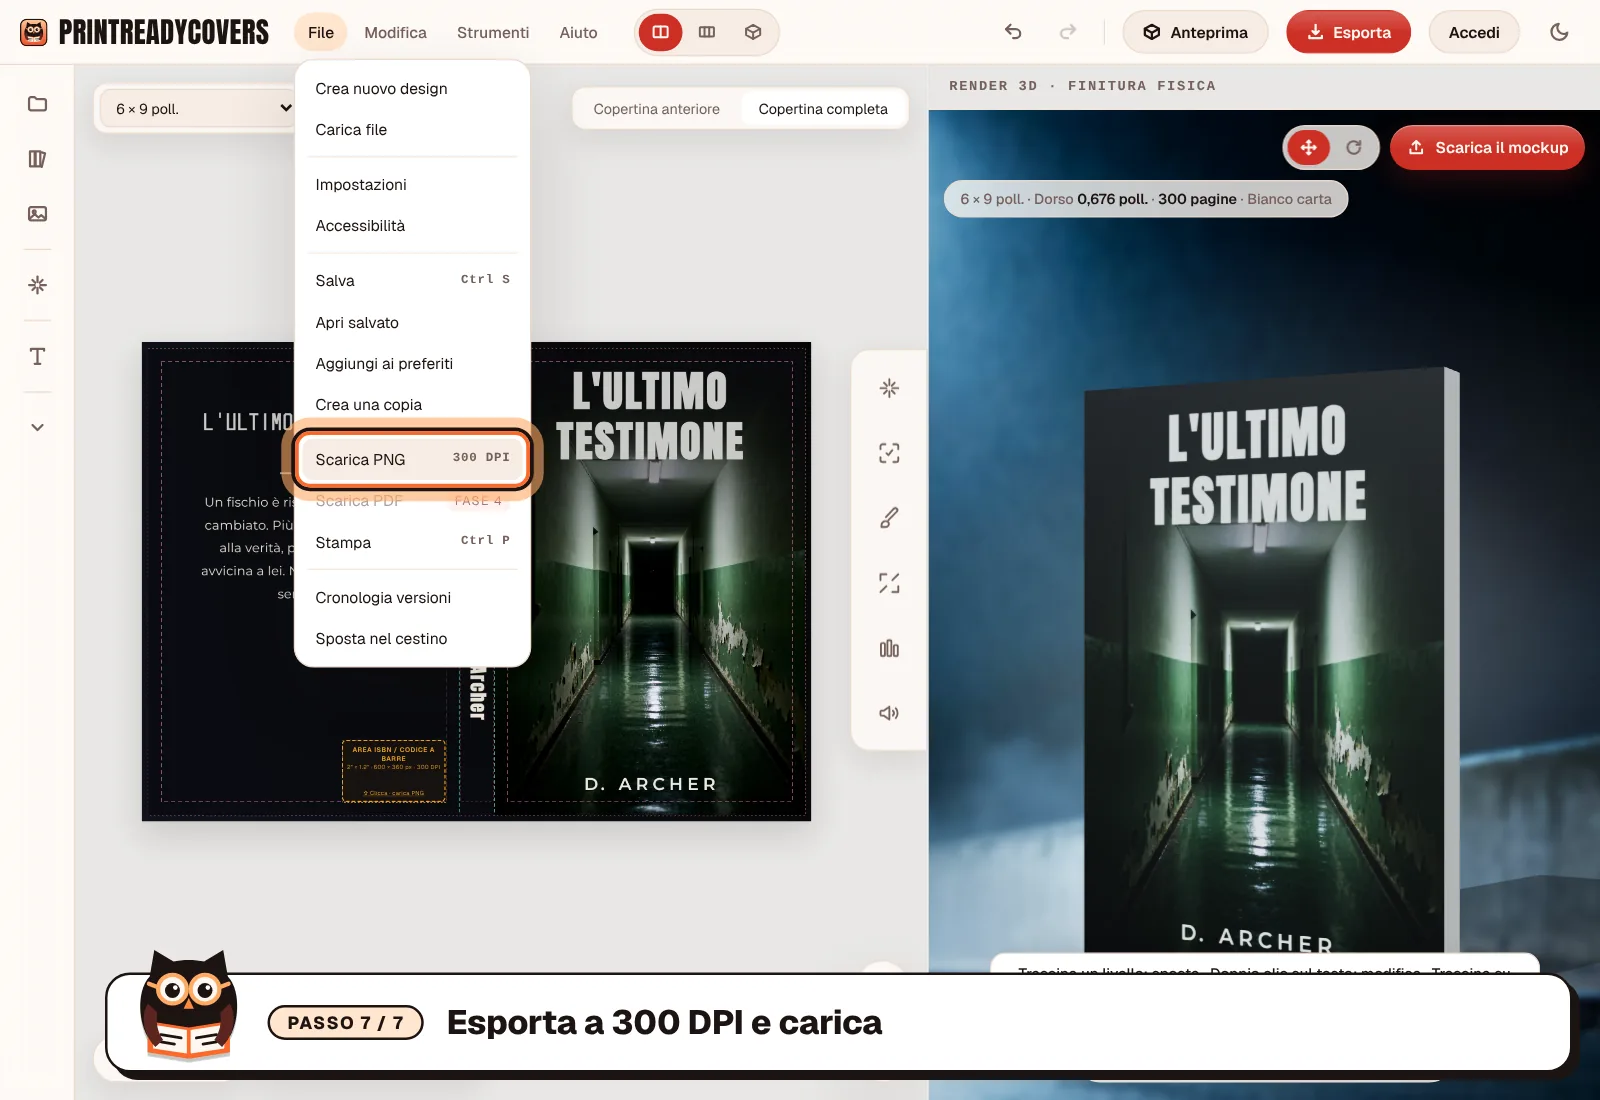This screenshot has height=1100, width=1600.
Task: Click the bar chart icon in floating toolbar
Action: [889, 648]
